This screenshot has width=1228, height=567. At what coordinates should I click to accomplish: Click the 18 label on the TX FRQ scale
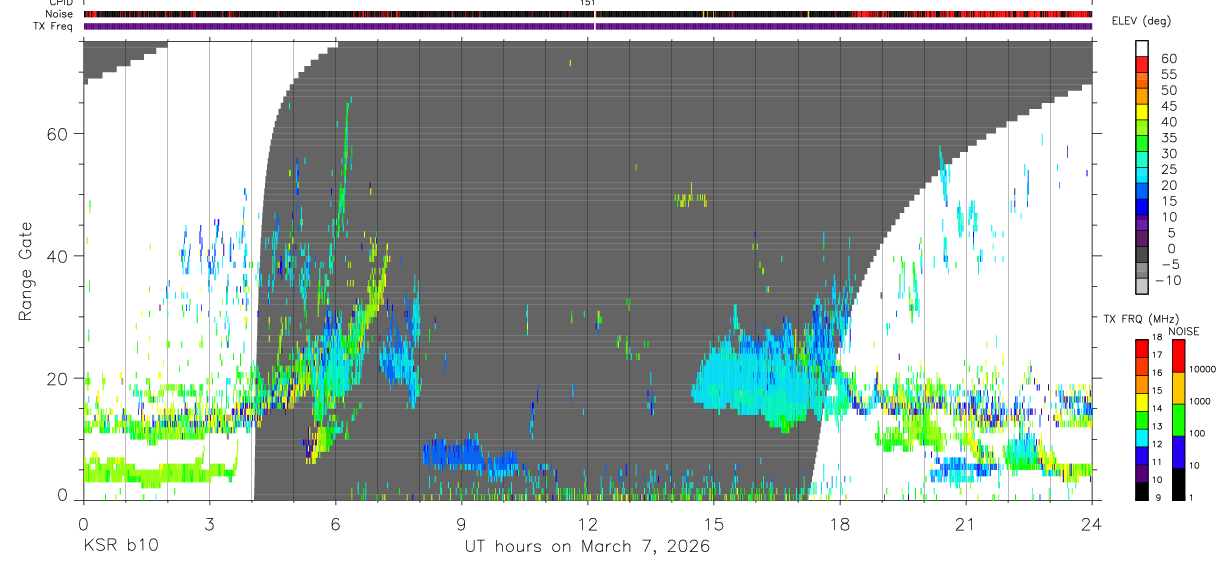[x=1158, y=338]
